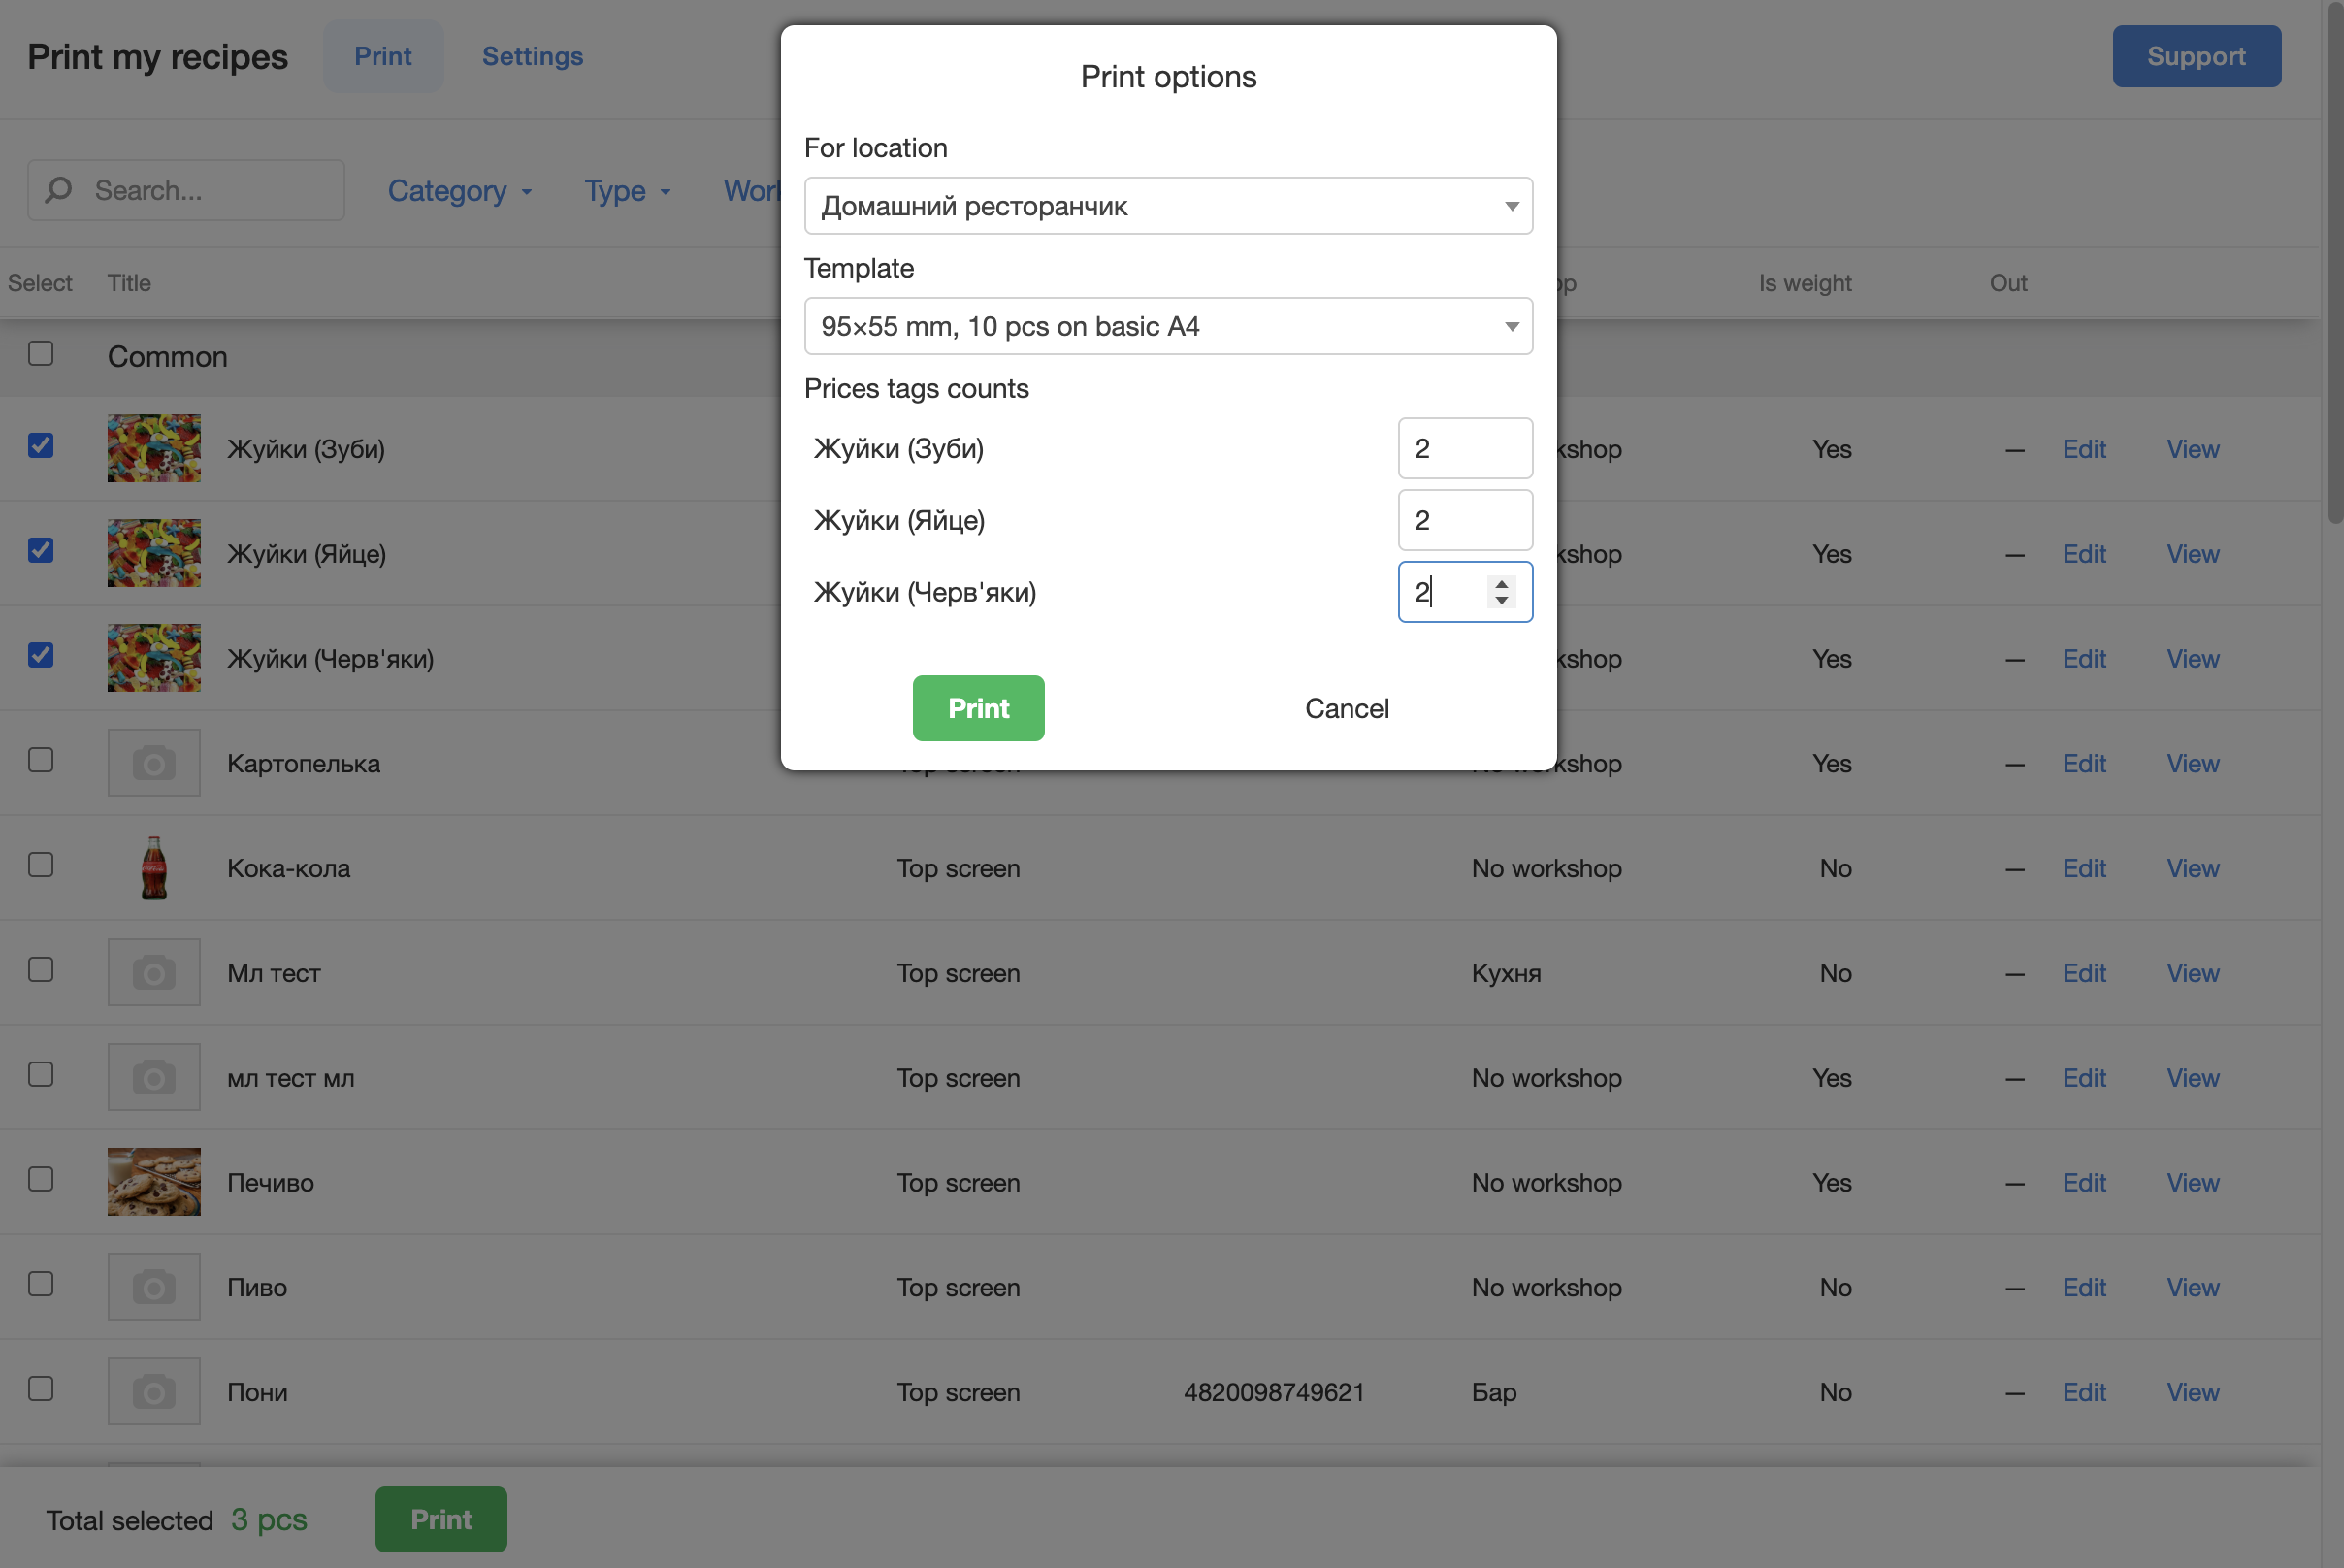Increase Жуйки (Черв'яки) count with up arrow
Viewport: 2344px width, 1568px height.
(x=1501, y=584)
